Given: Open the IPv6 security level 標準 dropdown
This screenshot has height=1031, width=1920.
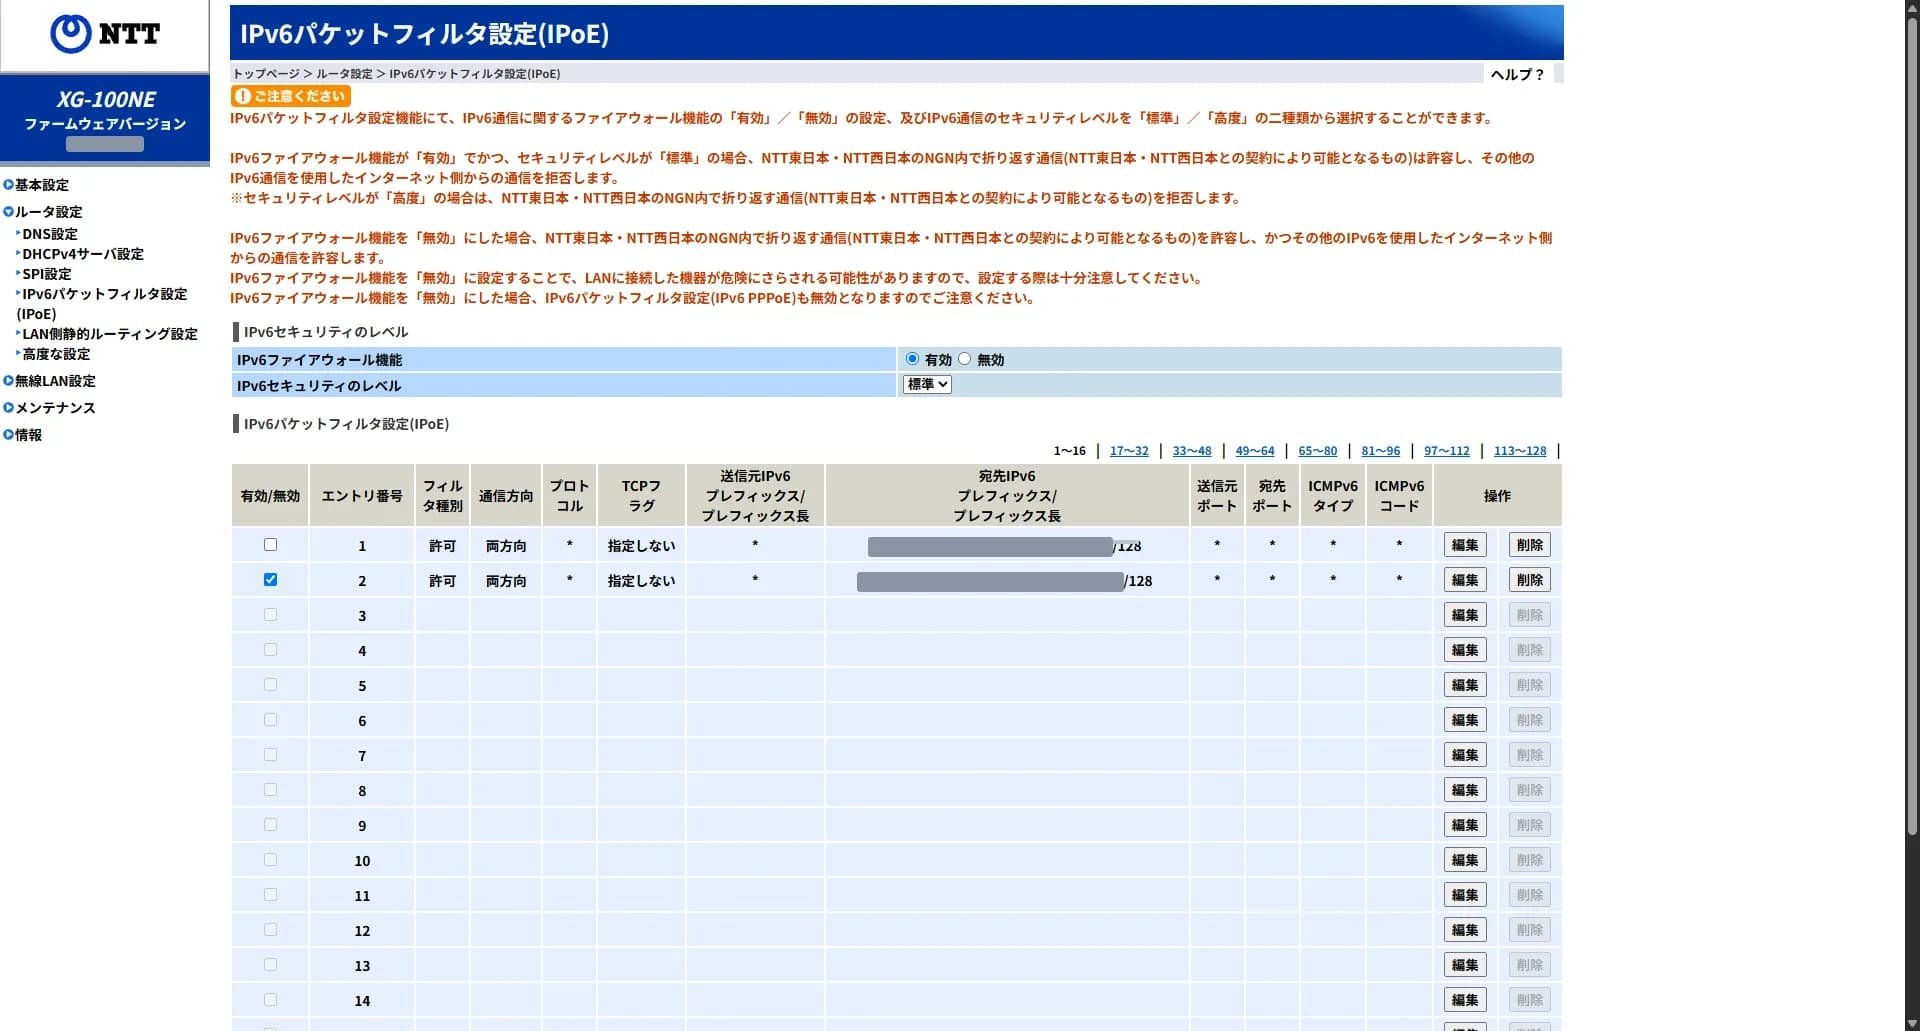Looking at the screenshot, I should pyautogui.click(x=927, y=384).
